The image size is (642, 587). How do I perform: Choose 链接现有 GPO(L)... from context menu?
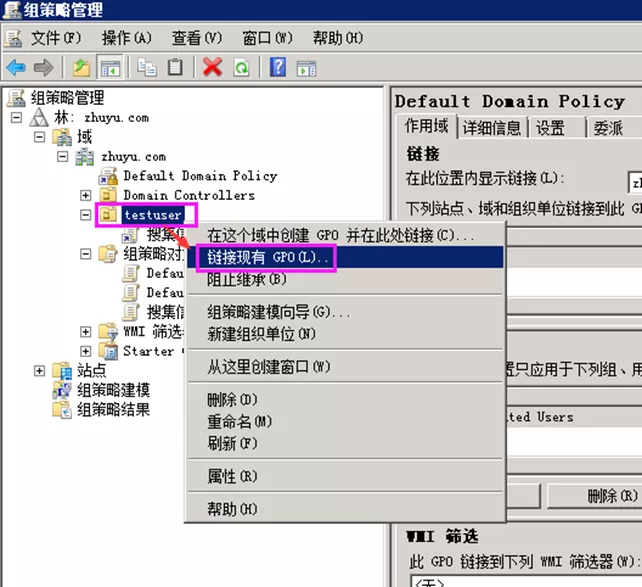[x=266, y=257]
